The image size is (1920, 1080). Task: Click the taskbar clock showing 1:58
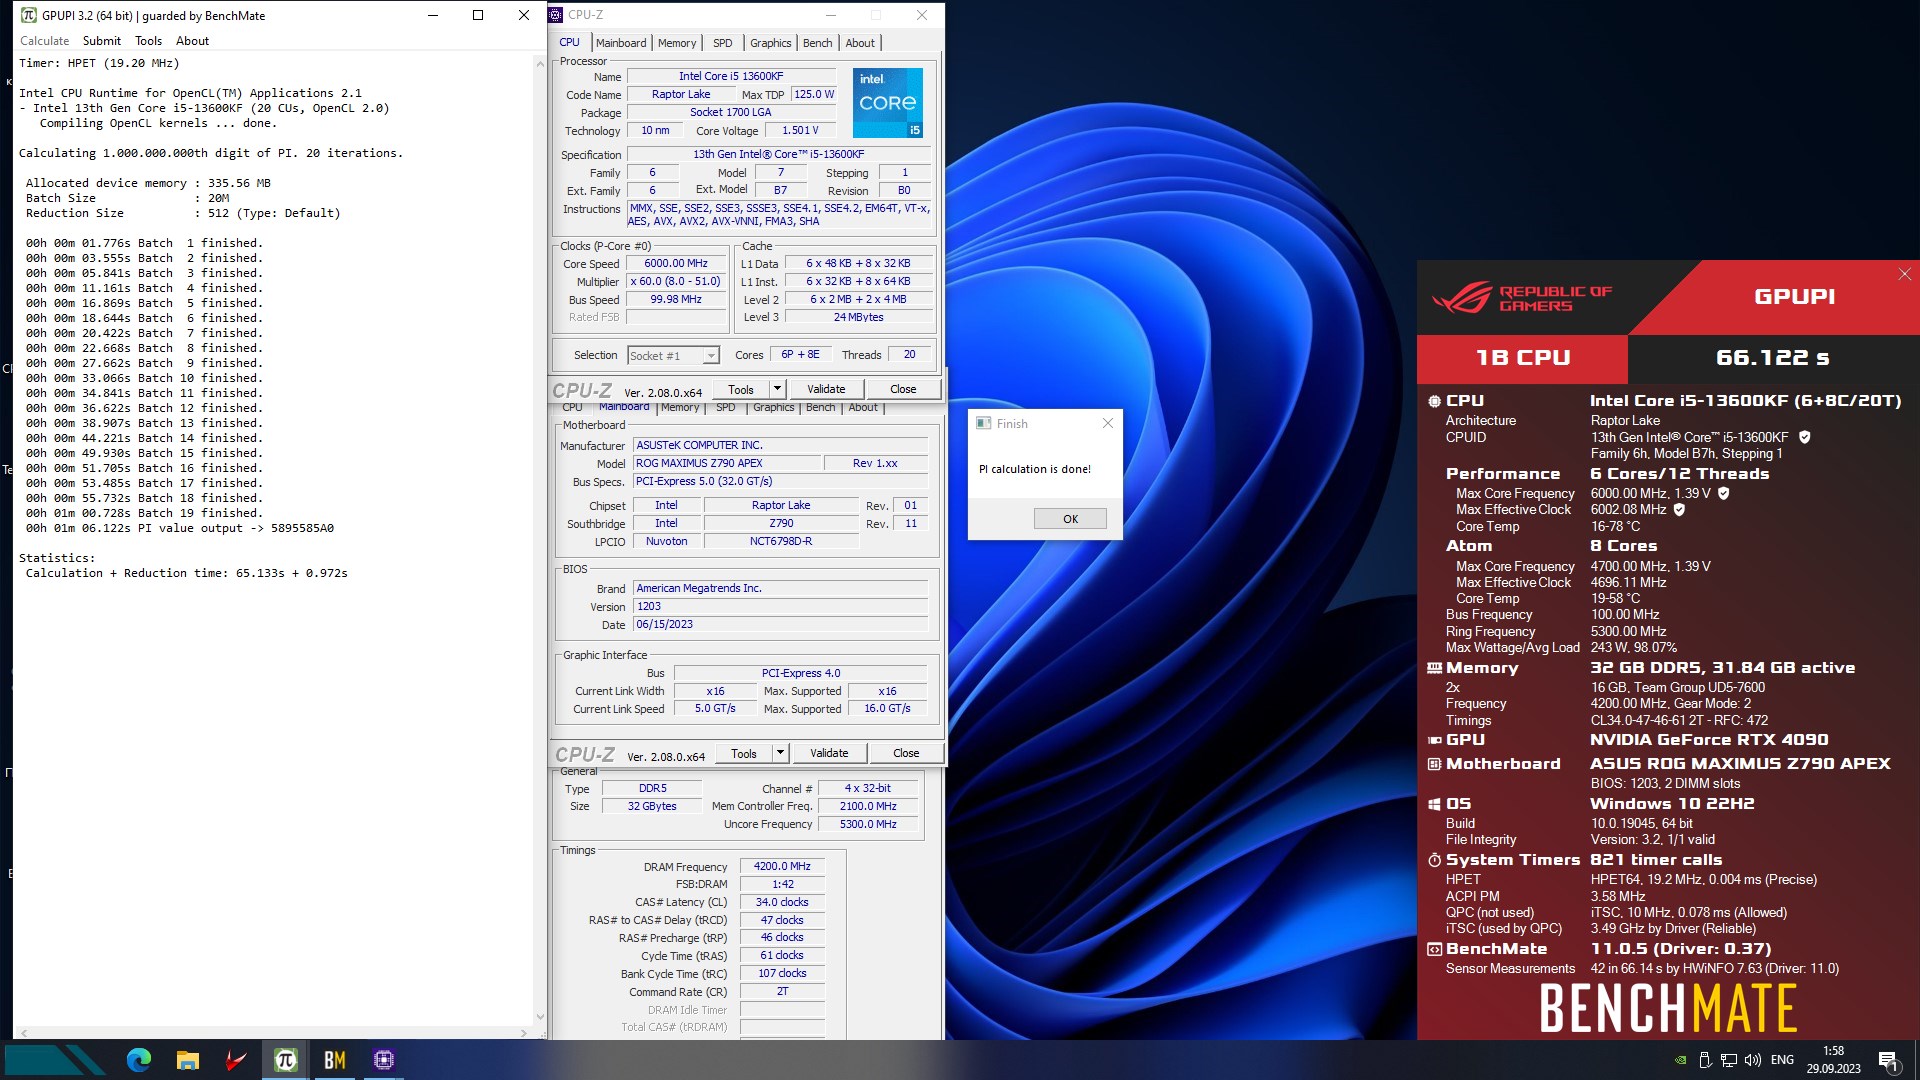point(1833,1060)
